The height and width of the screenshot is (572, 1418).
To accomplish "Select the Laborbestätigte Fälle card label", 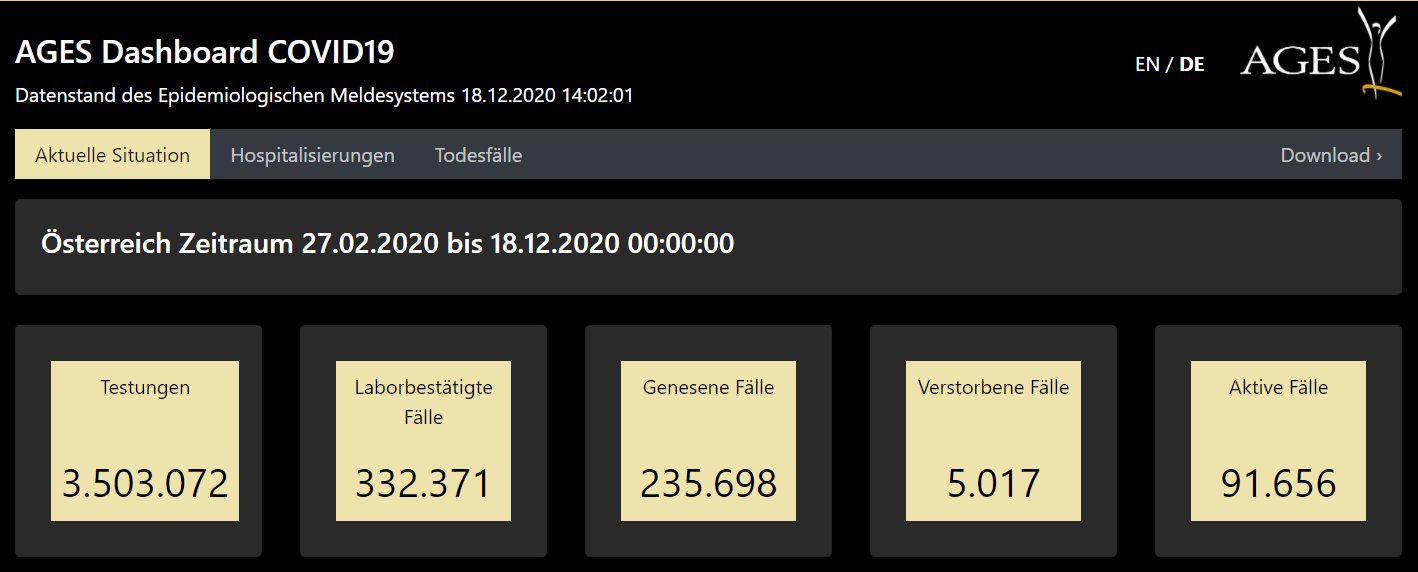I will pos(423,402).
